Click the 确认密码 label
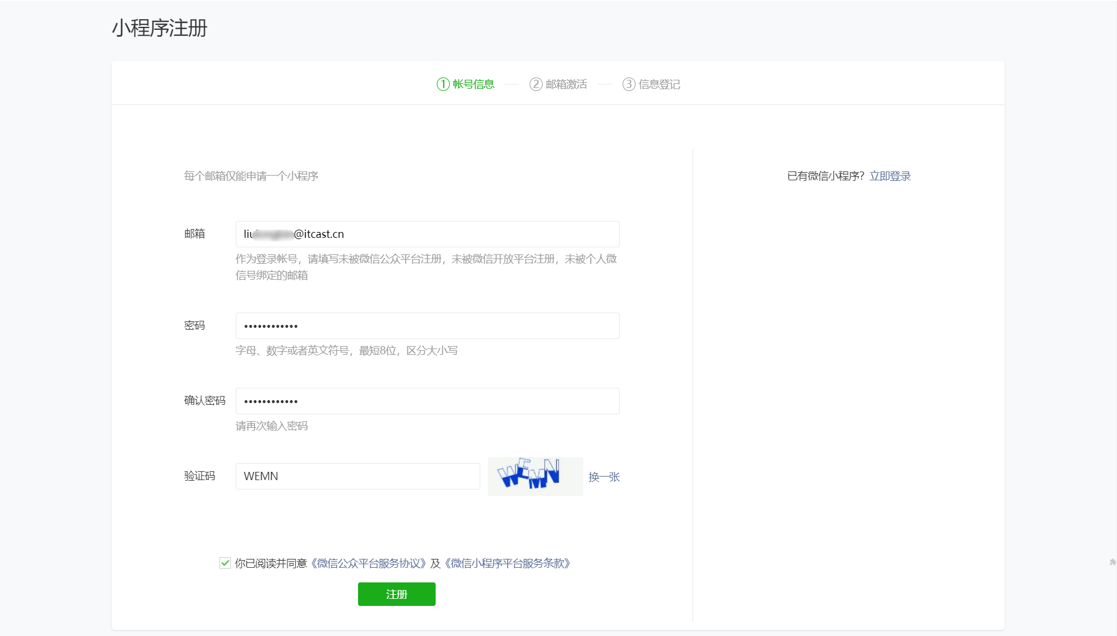The image size is (1117, 636). (204, 400)
